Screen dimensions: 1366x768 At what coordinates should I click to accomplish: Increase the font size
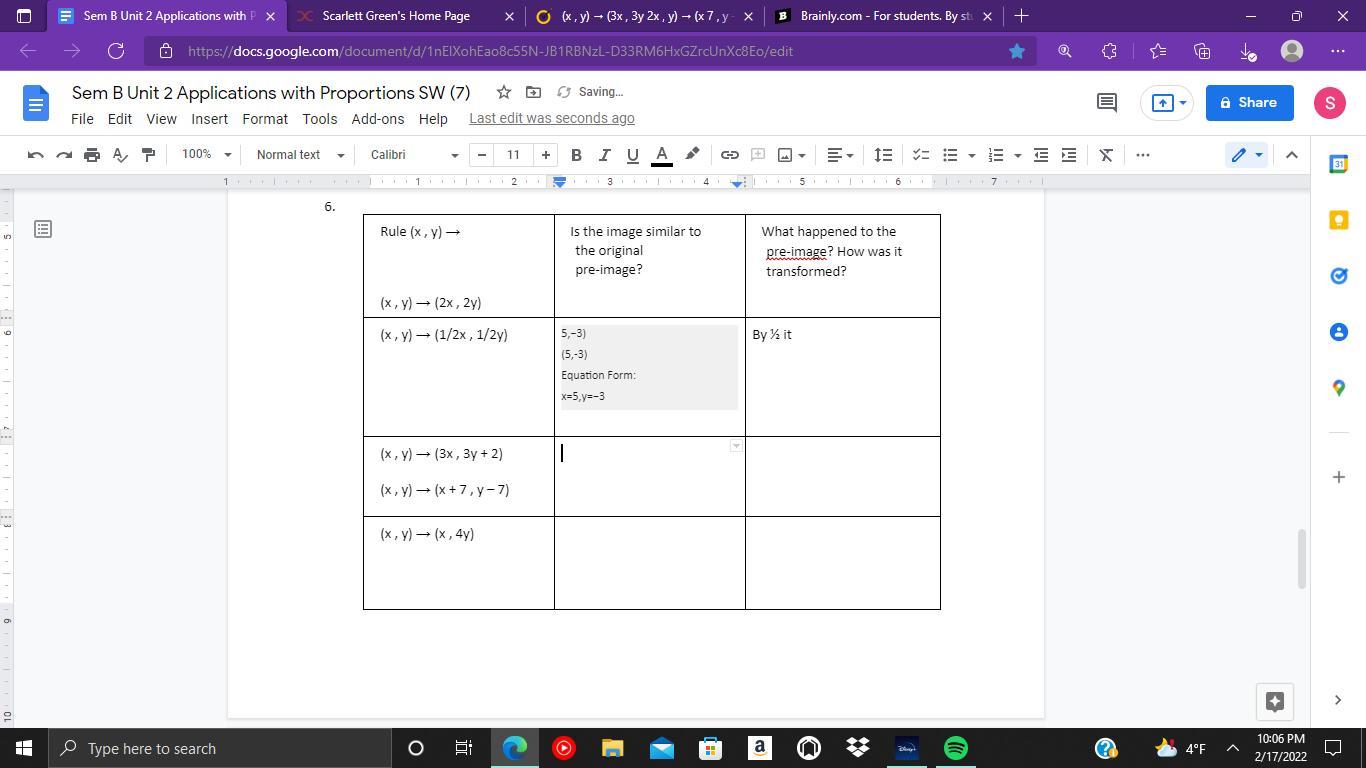click(x=545, y=155)
